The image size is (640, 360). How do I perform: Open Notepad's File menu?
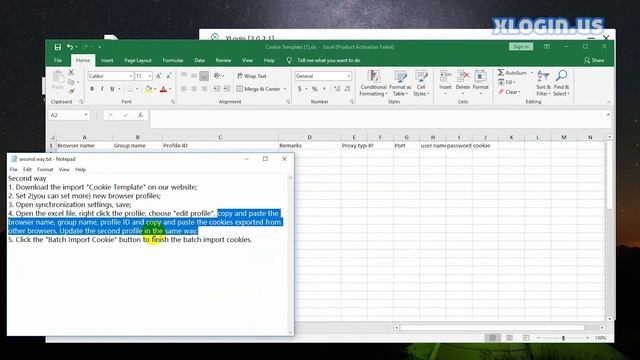(13, 169)
